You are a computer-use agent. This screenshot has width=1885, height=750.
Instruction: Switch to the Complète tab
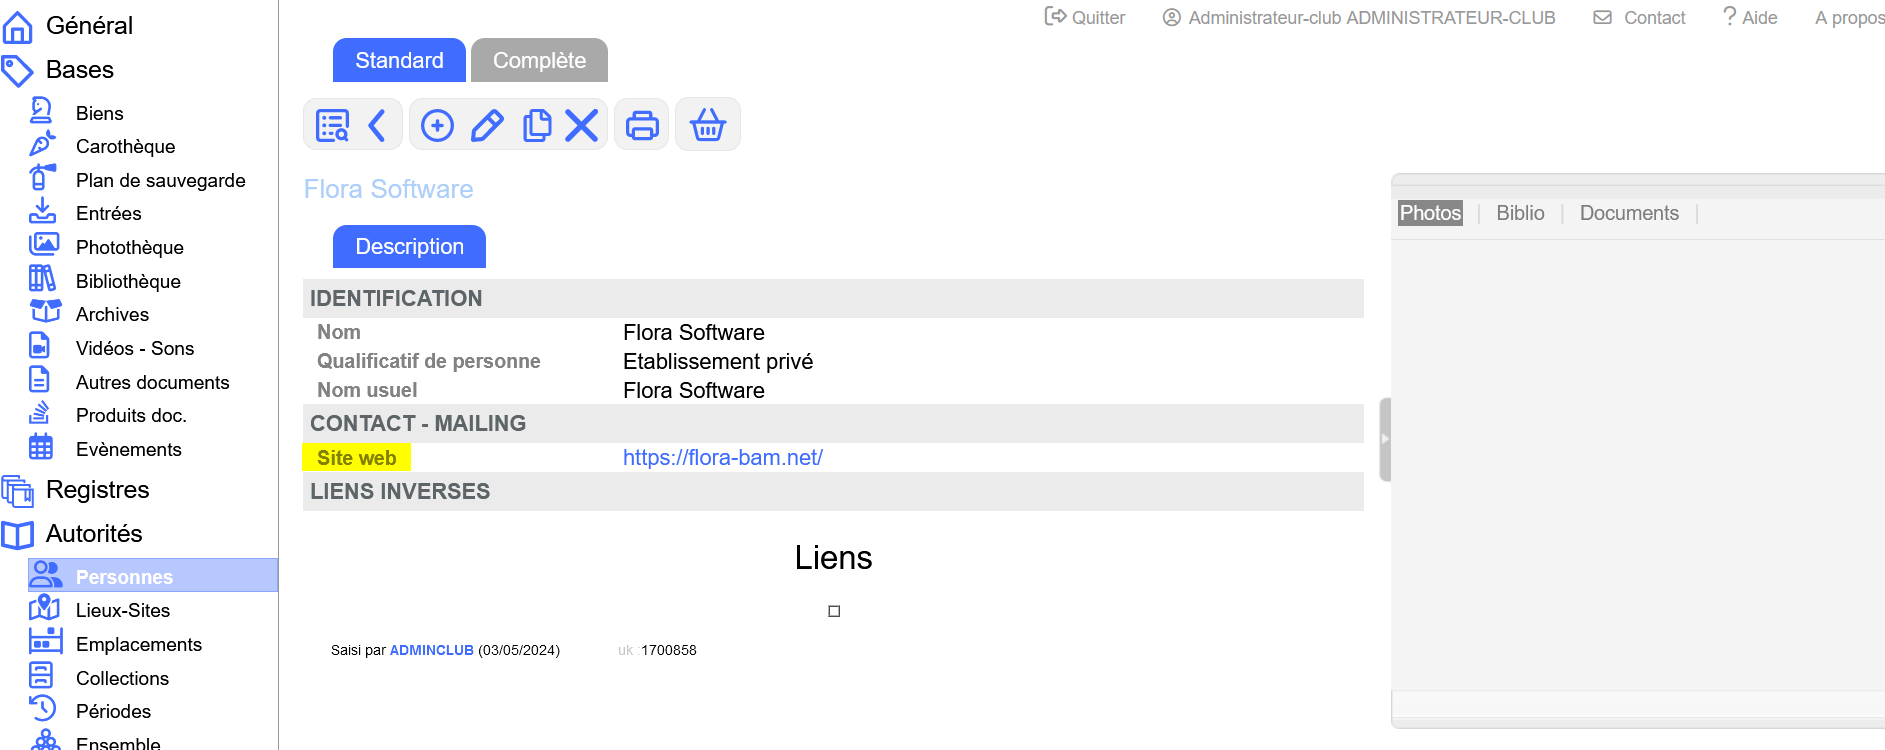[x=539, y=61]
